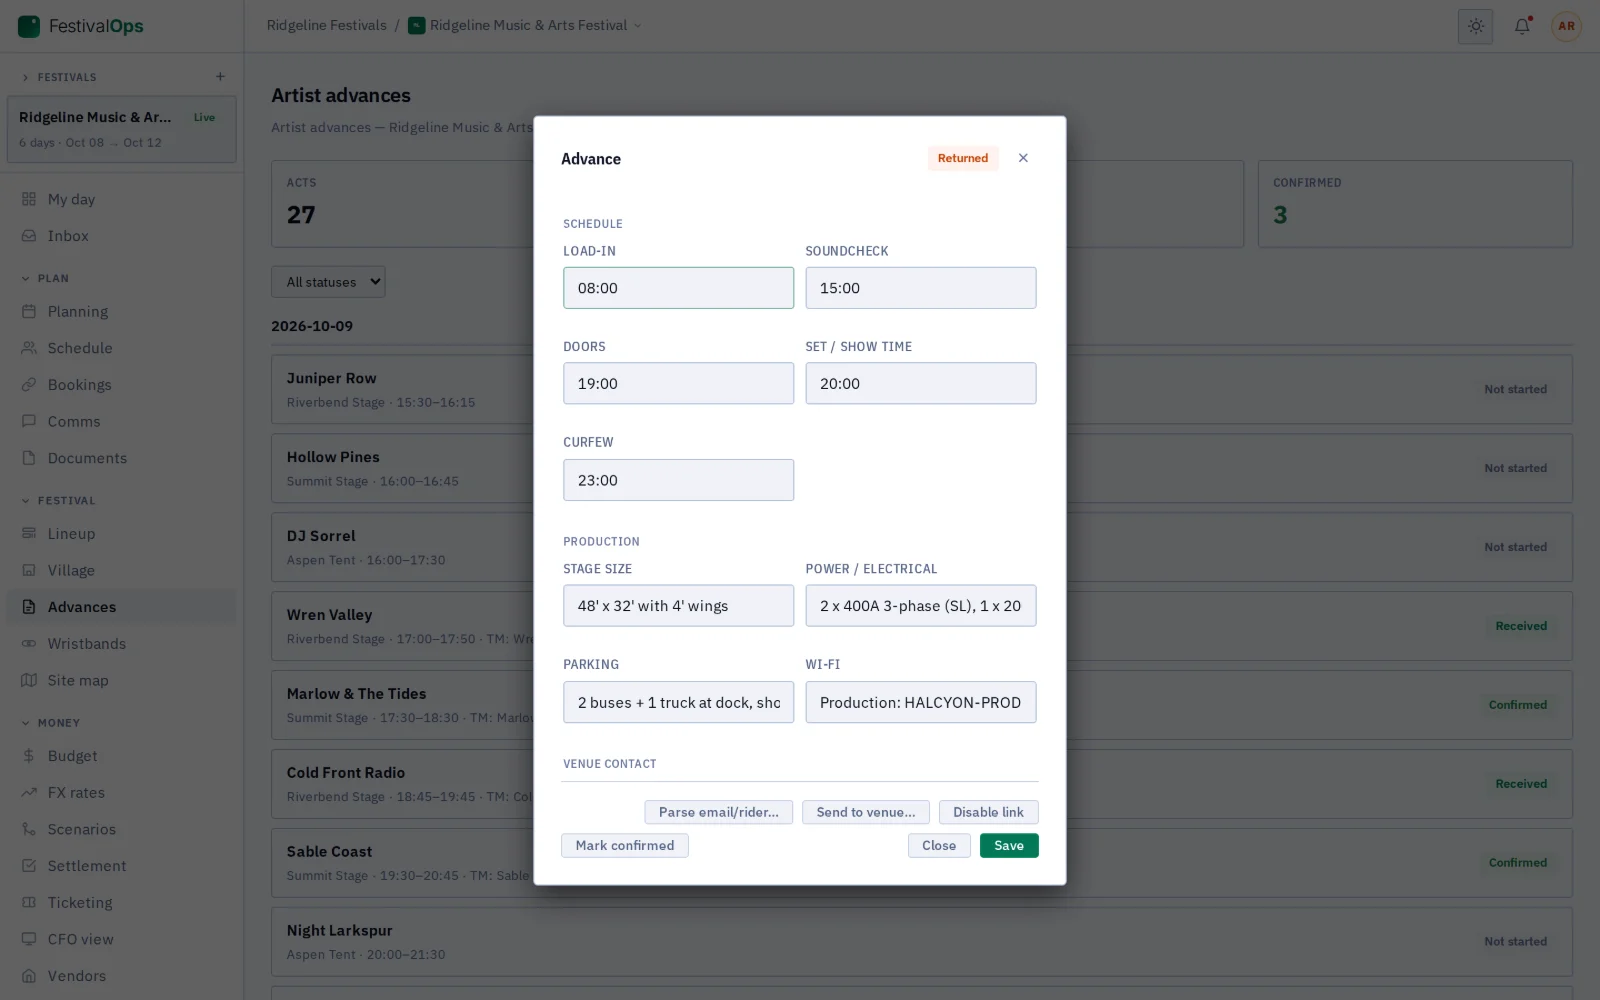Toggle the light/dark theme sun icon

(x=1475, y=26)
